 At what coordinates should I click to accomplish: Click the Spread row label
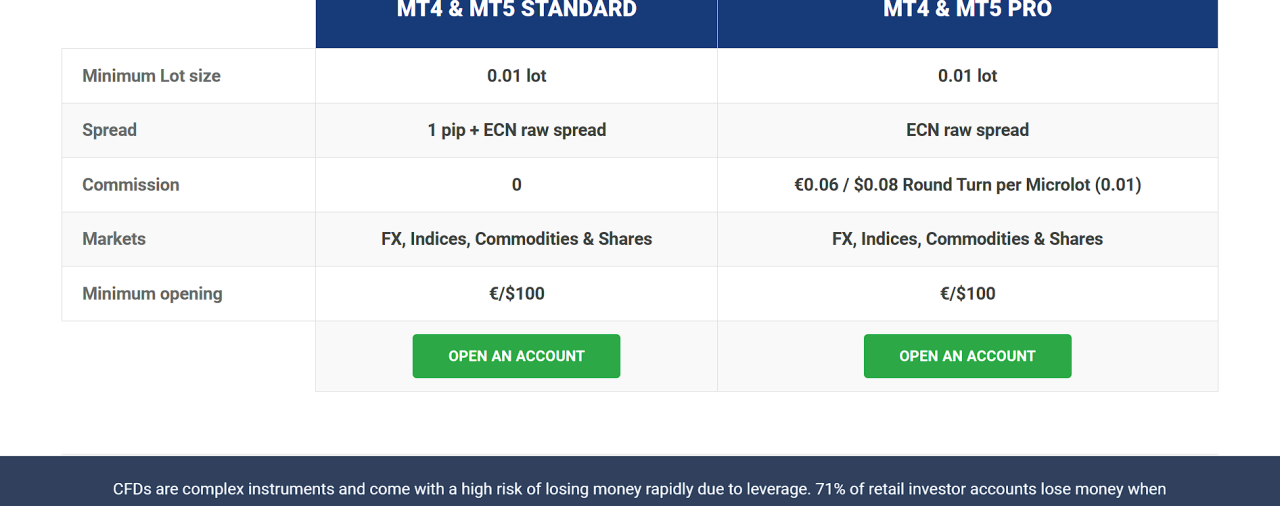tap(109, 130)
